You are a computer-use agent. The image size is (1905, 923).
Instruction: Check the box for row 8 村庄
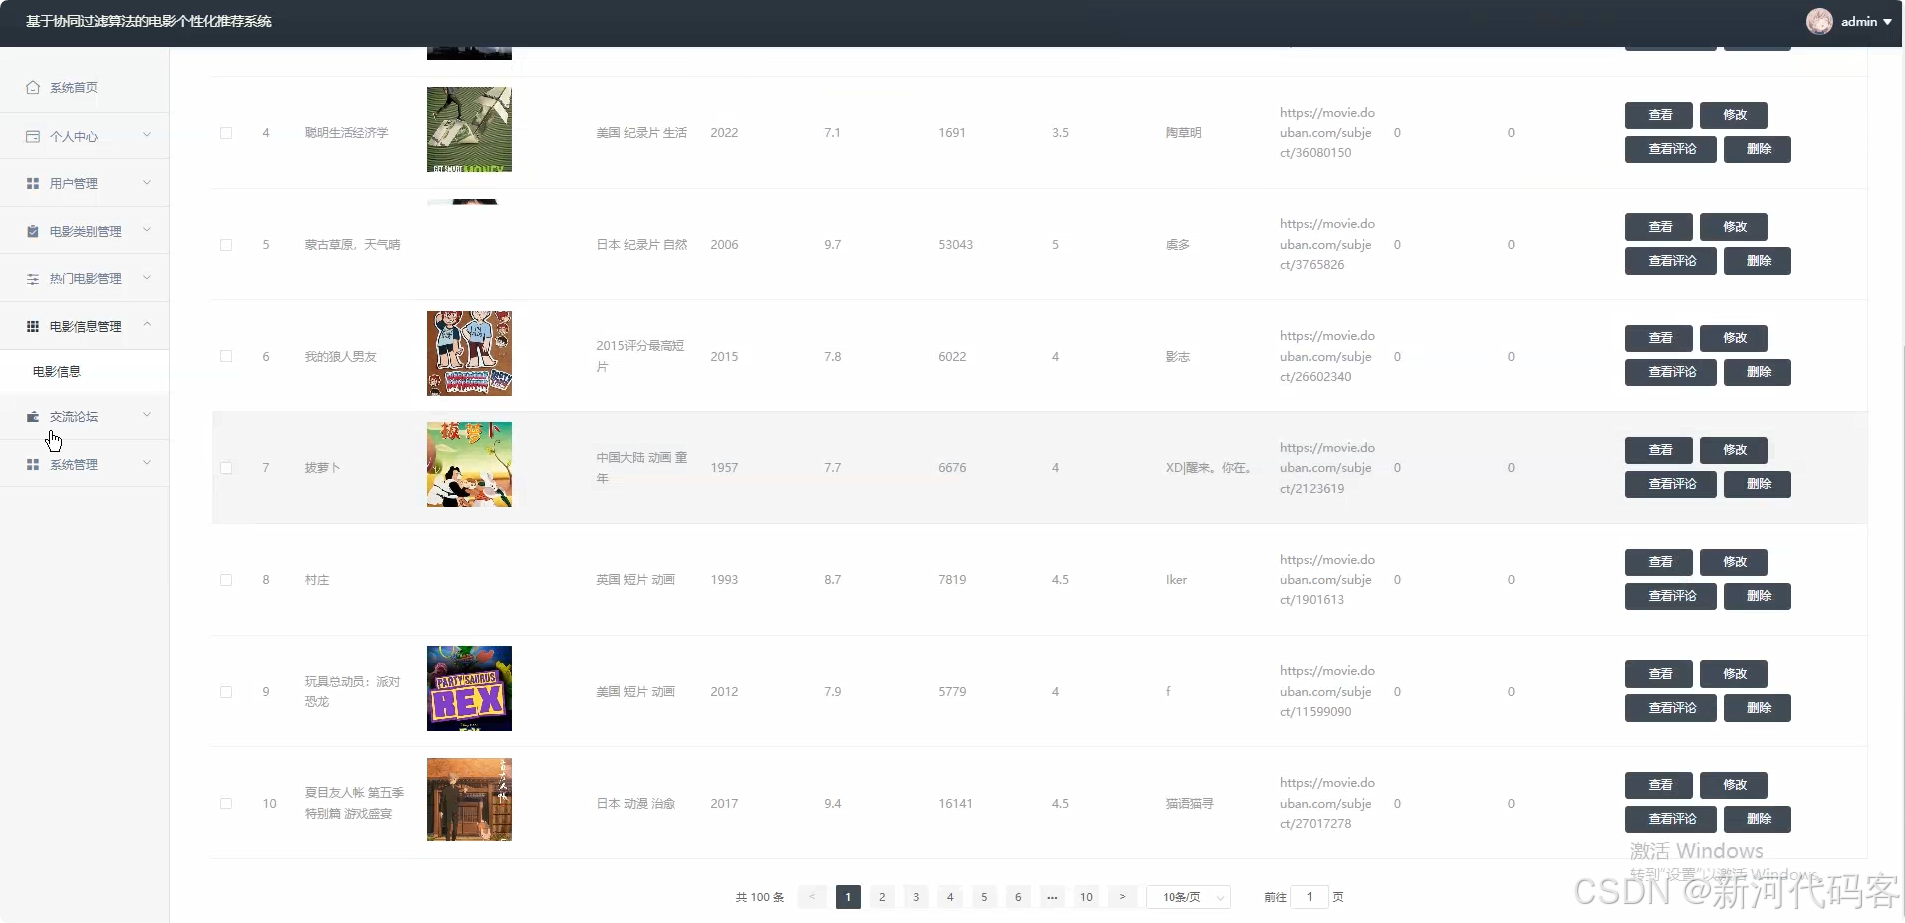(226, 580)
